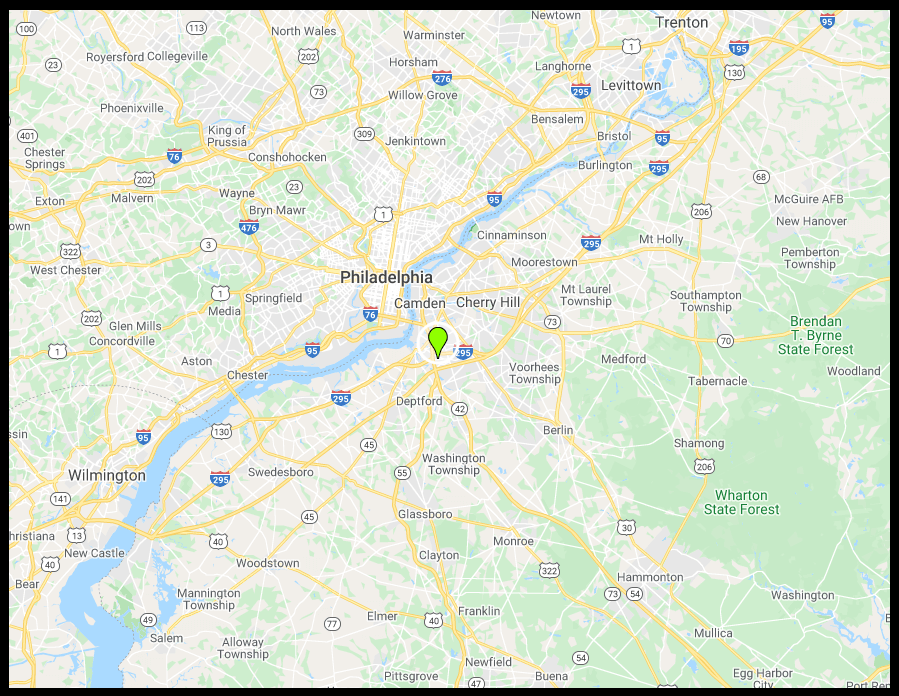Click the Brendan T. Byrne State Forest label

pos(815,335)
